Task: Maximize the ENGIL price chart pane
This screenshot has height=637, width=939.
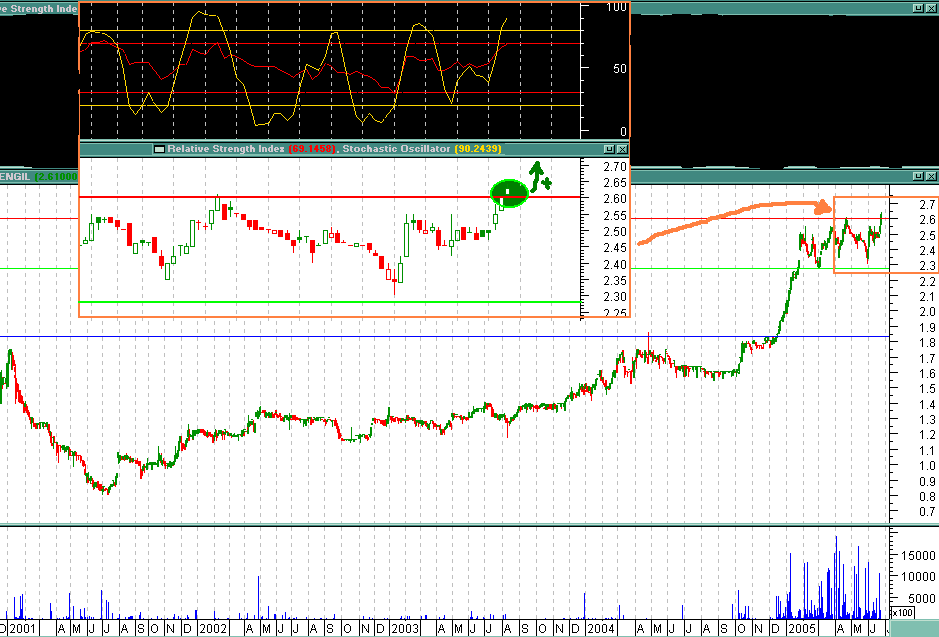Action: click(919, 176)
